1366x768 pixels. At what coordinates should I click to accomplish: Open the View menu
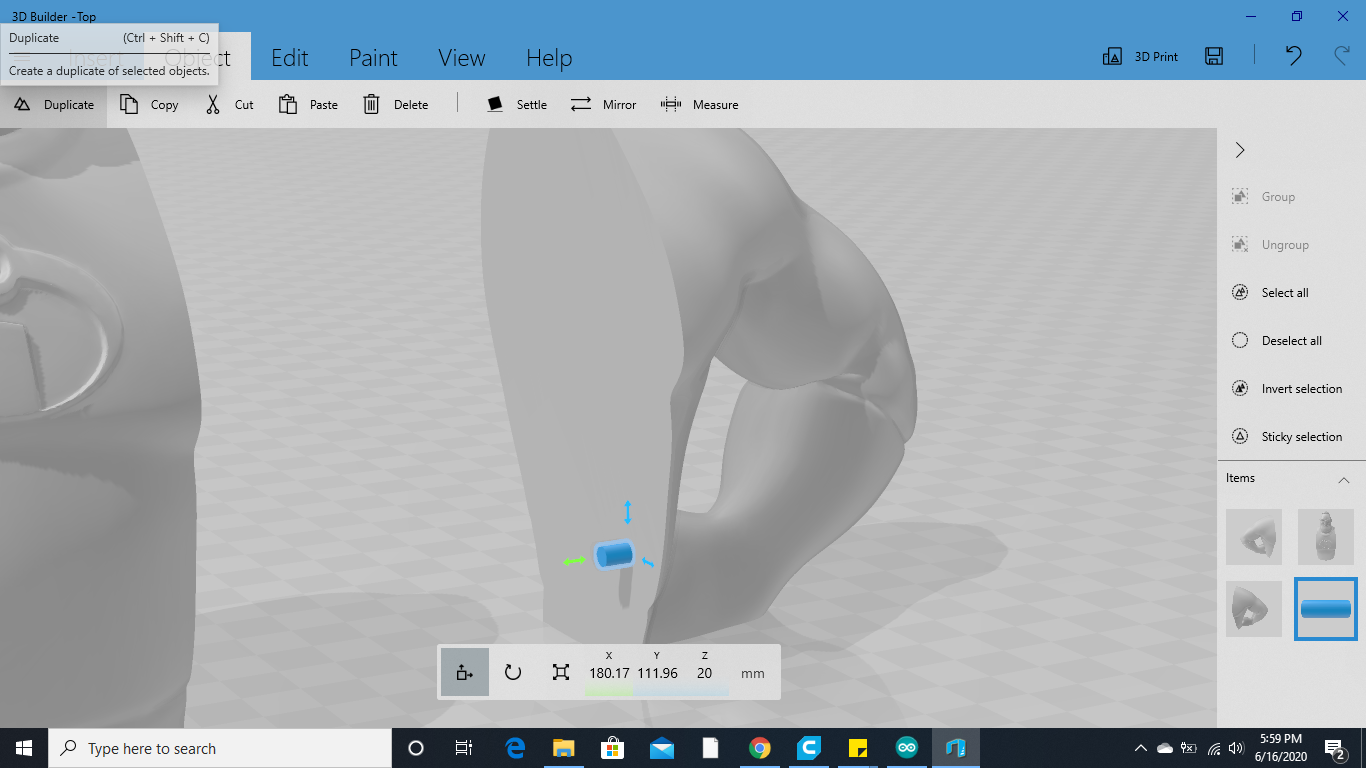click(x=461, y=57)
